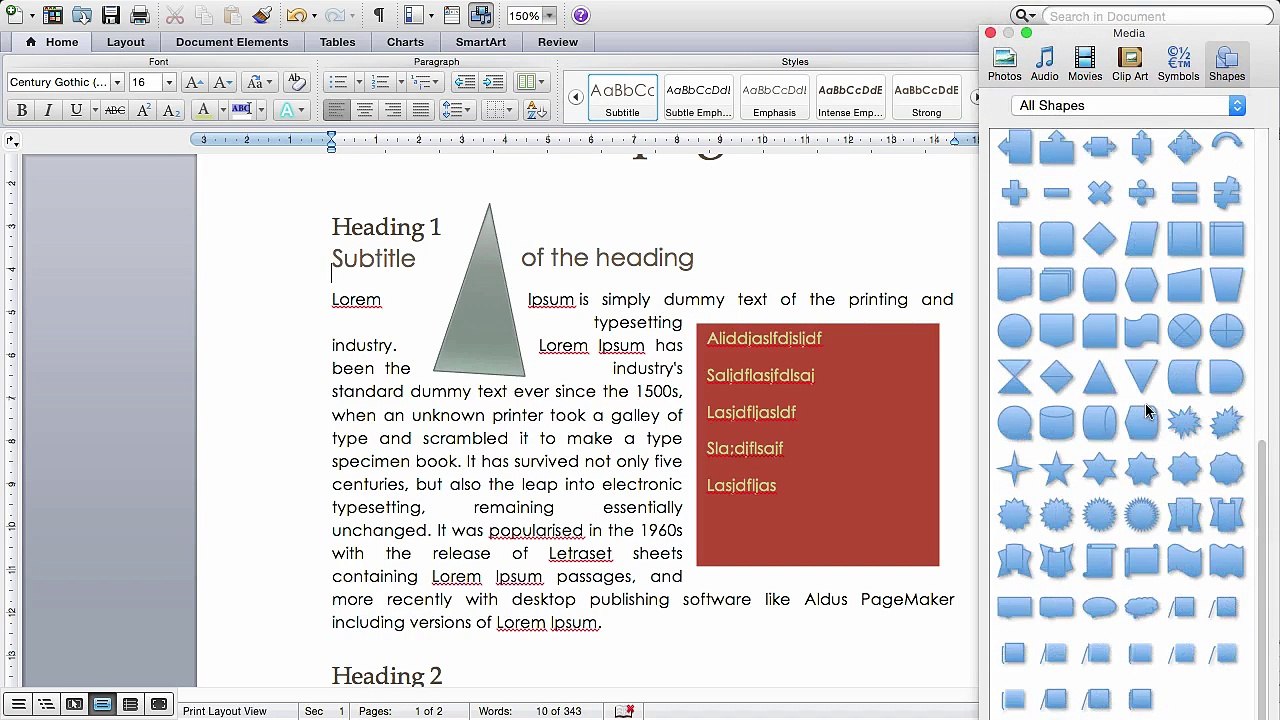The height and width of the screenshot is (720, 1280).
Task: Center align text
Action: [365, 110]
